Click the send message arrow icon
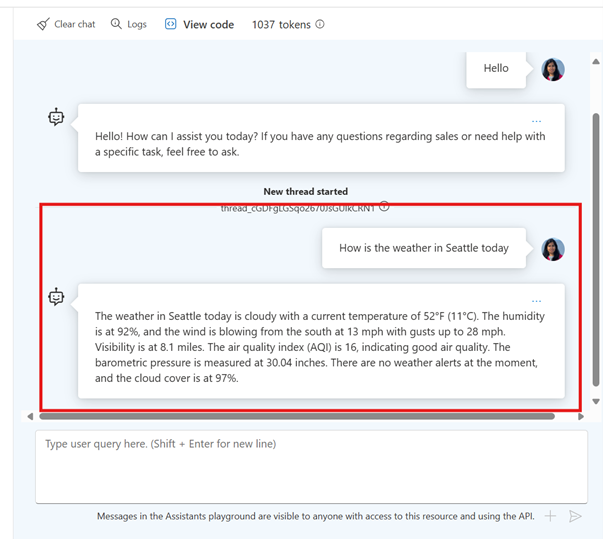The image size is (603, 539). 575,516
